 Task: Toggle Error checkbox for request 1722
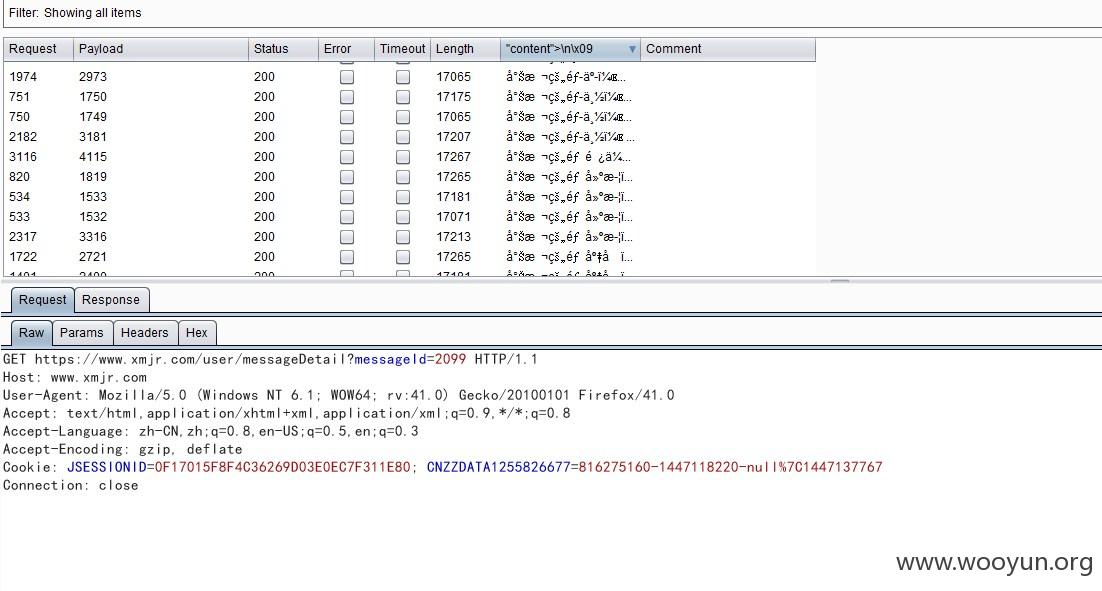click(346, 257)
